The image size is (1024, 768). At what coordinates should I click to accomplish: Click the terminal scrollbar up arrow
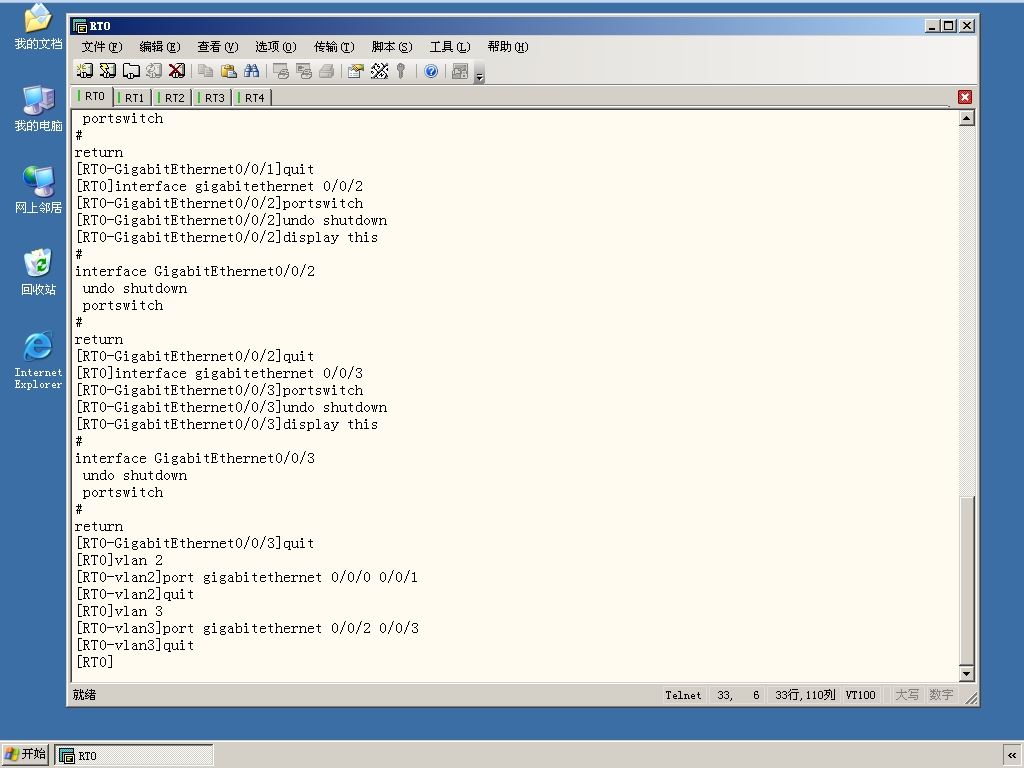click(x=967, y=118)
